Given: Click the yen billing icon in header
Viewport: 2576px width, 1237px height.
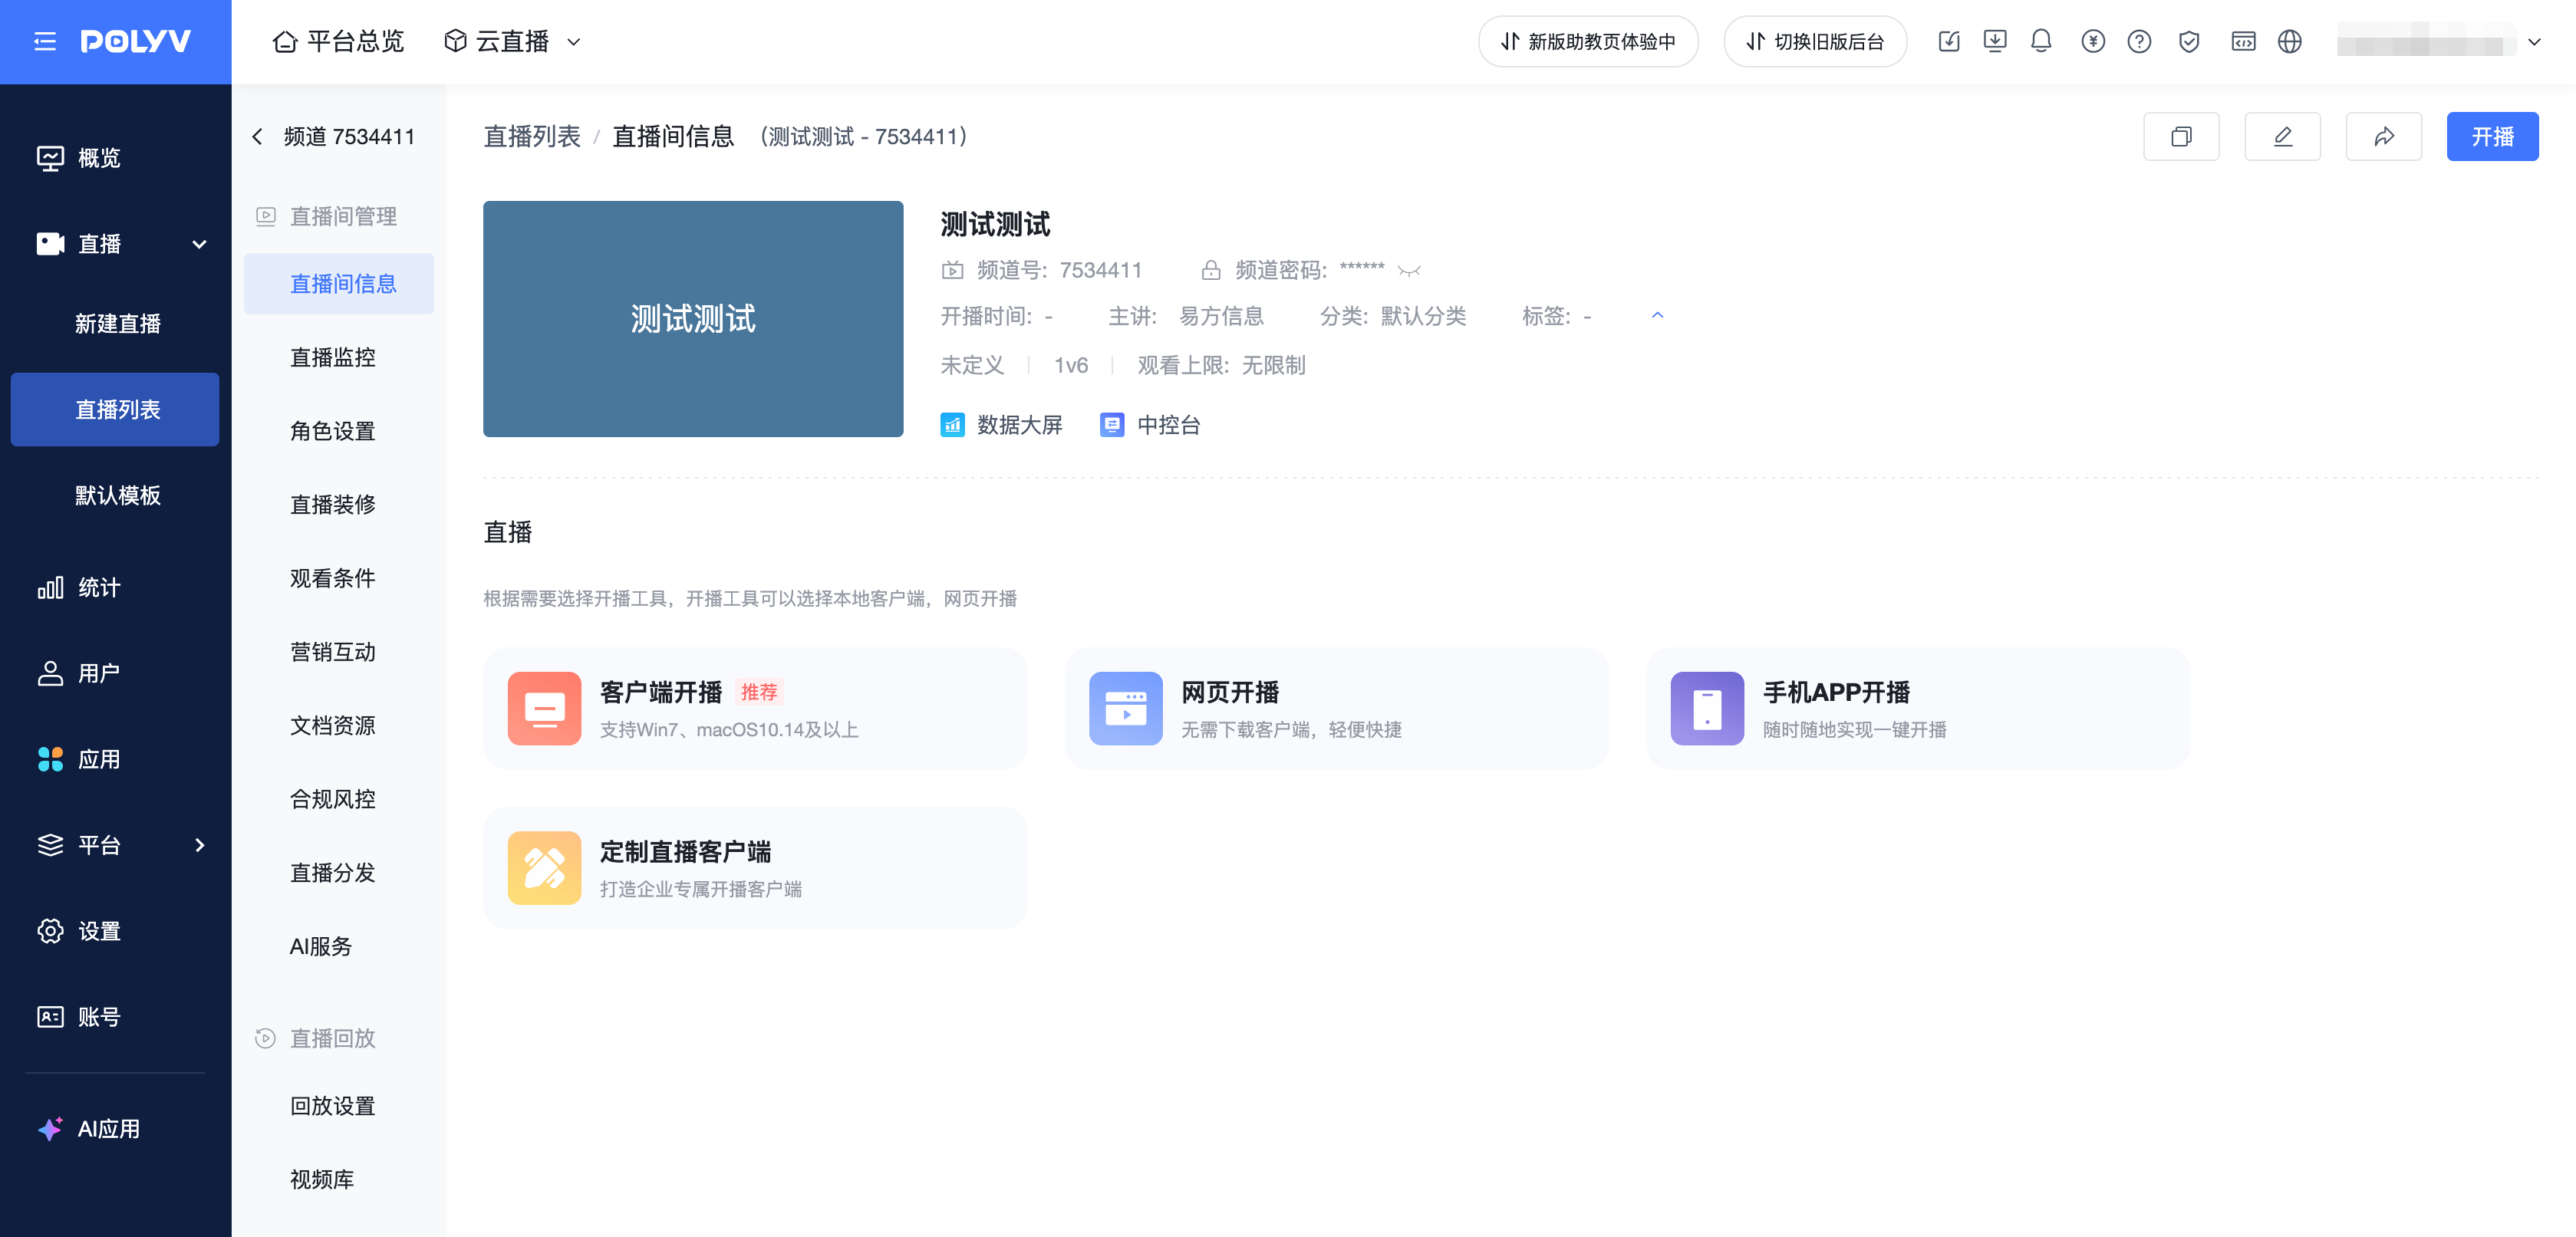Looking at the screenshot, I should pos(2092,41).
